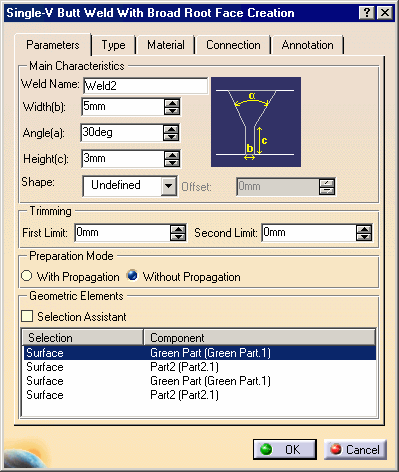Click the Width(b) value field
The width and height of the screenshot is (399, 472).
pyautogui.click(x=123, y=107)
